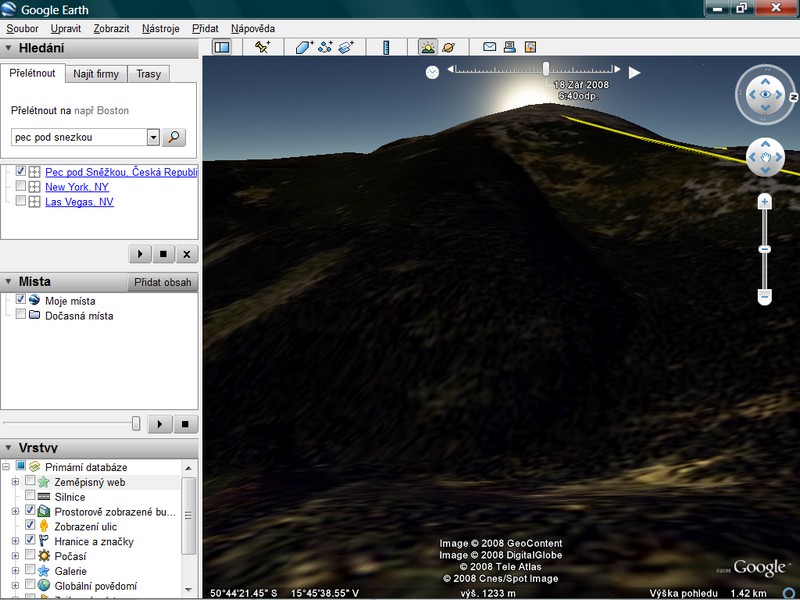Viewport: 800px width, 600px height.
Task: Add a path using toolbar icon
Action: 325,47
